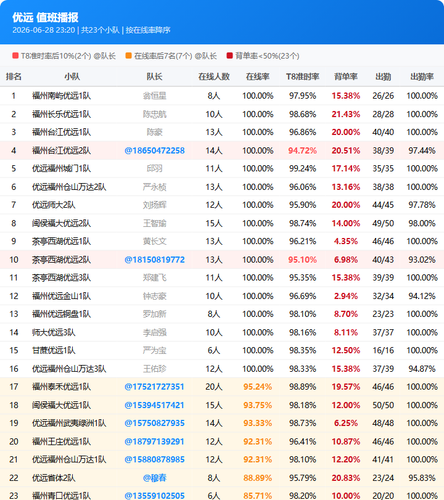The width and height of the screenshot is (444, 500).
Task: Click the 背单率 value 20.83%
Action: point(346,478)
